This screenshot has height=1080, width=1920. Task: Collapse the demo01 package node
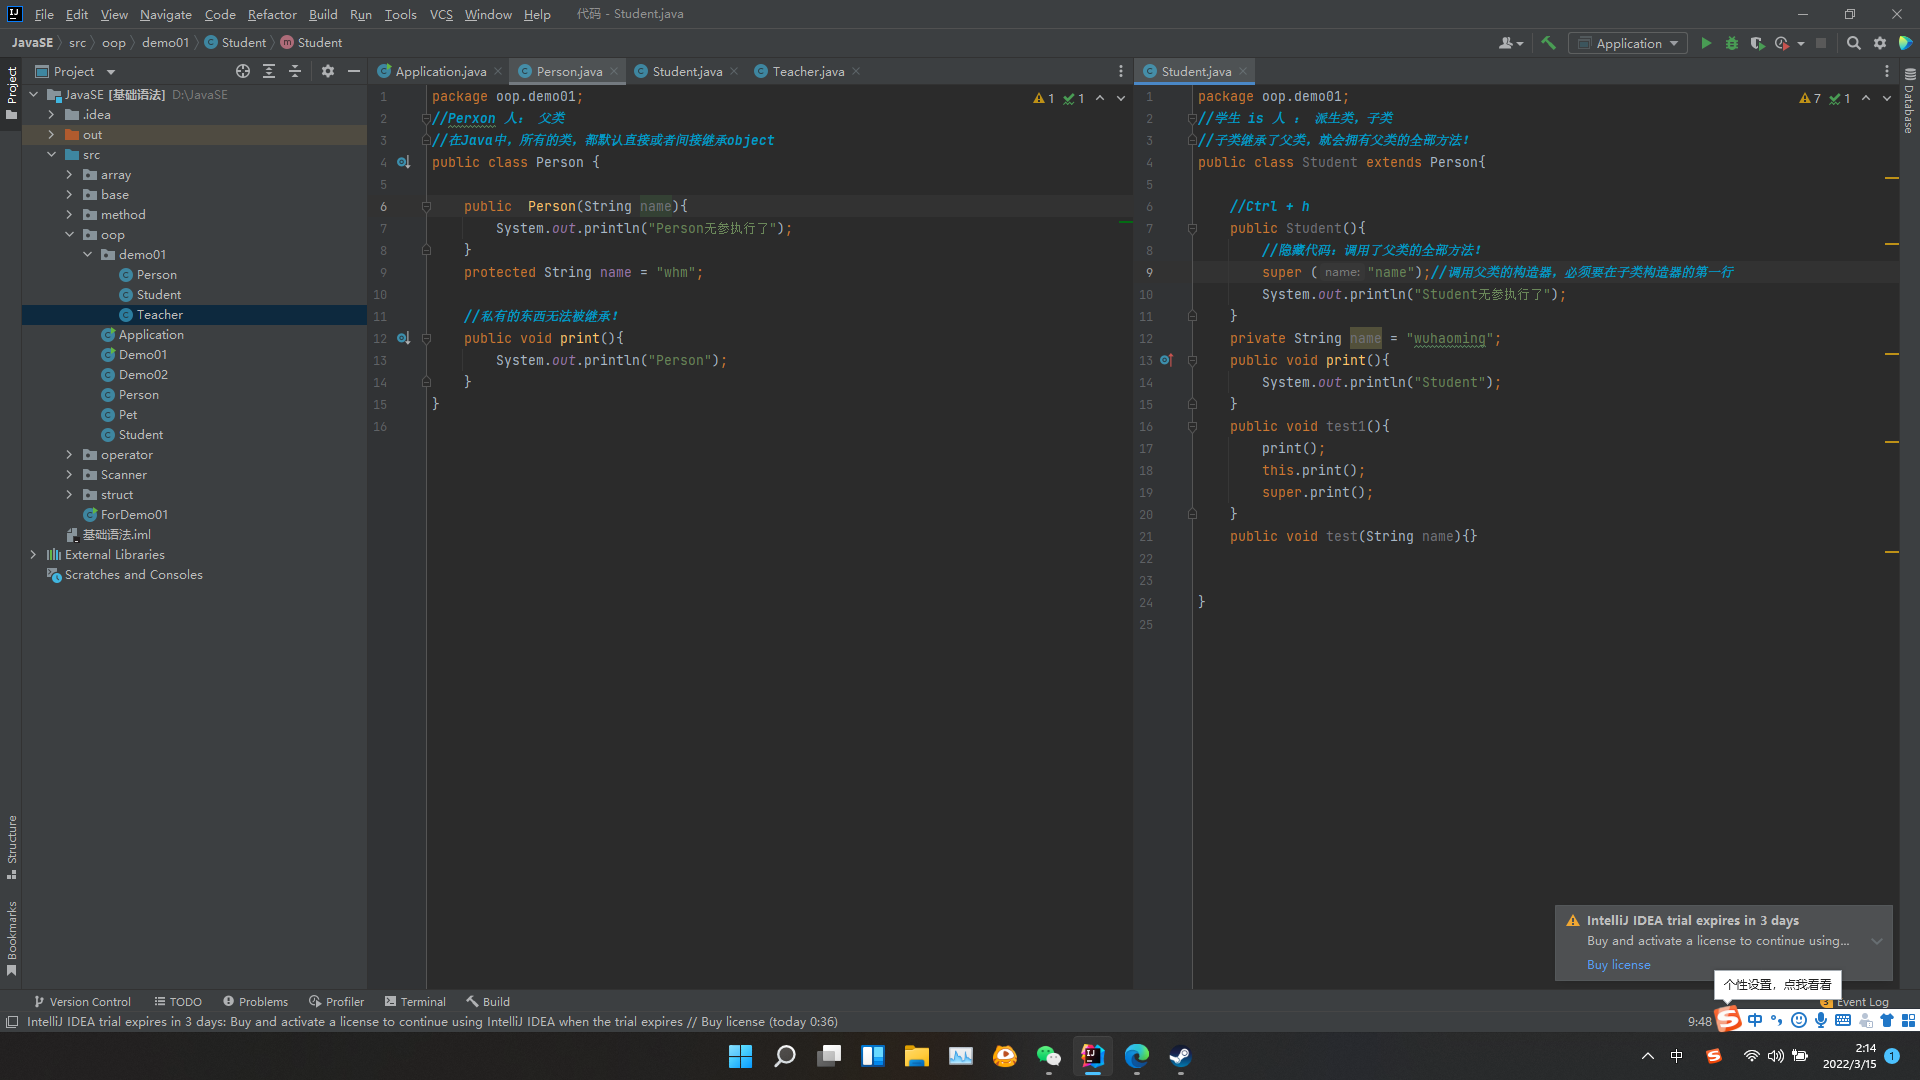point(88,255)
